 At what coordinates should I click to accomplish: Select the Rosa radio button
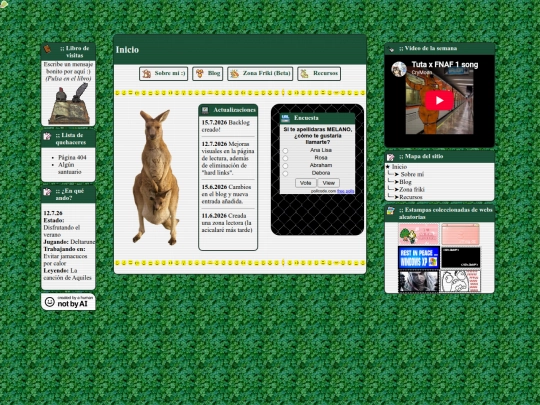[285, 158]
